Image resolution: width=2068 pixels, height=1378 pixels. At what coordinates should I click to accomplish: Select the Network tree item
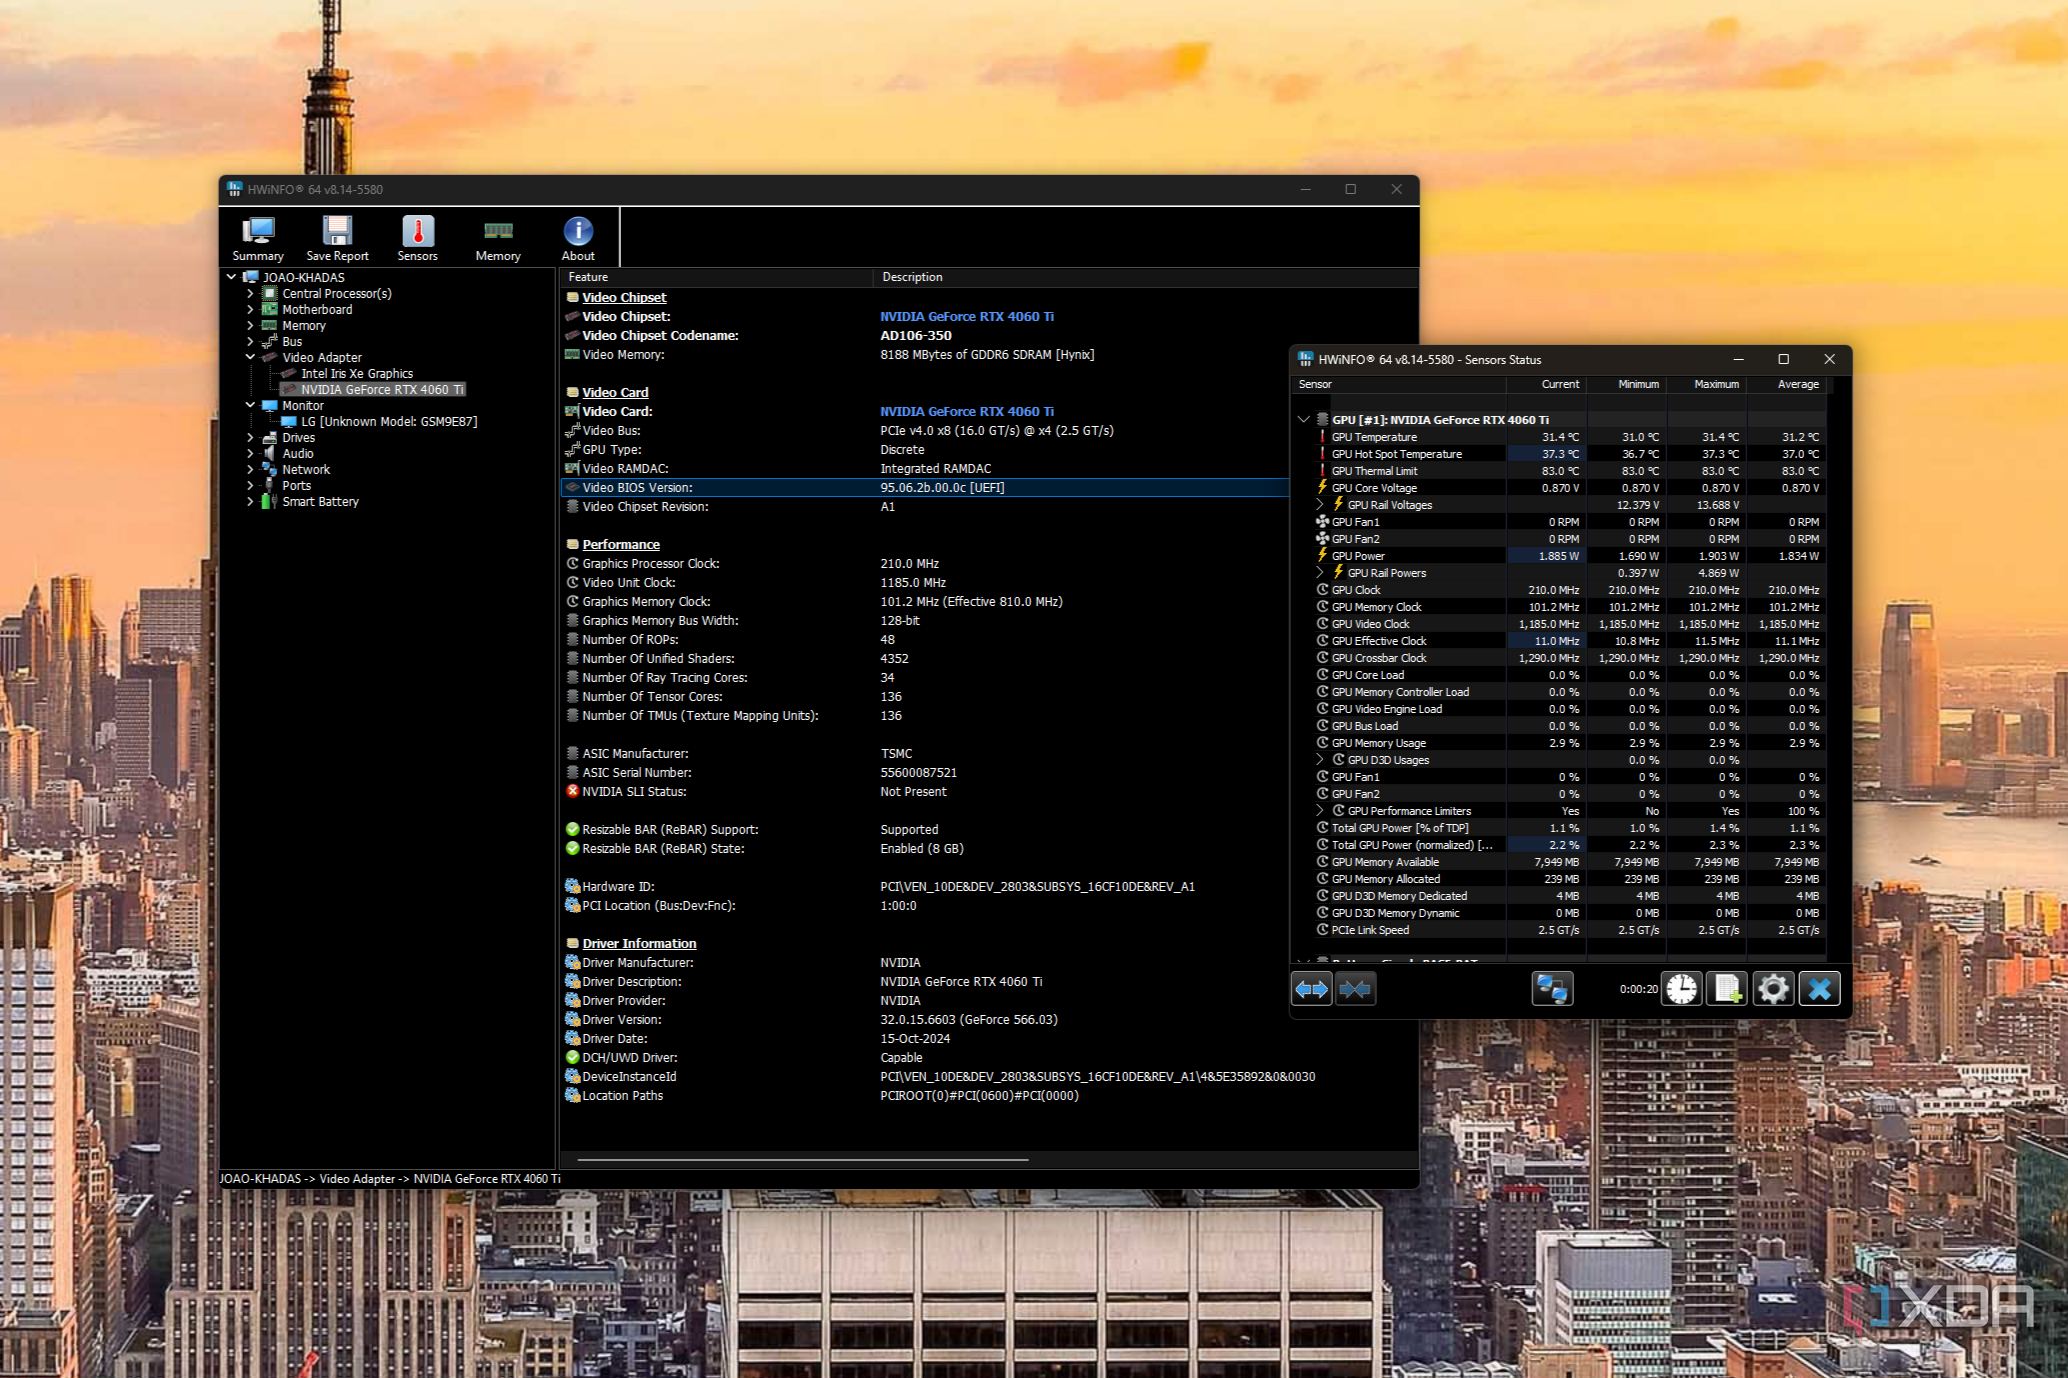(x=306, y=470)
